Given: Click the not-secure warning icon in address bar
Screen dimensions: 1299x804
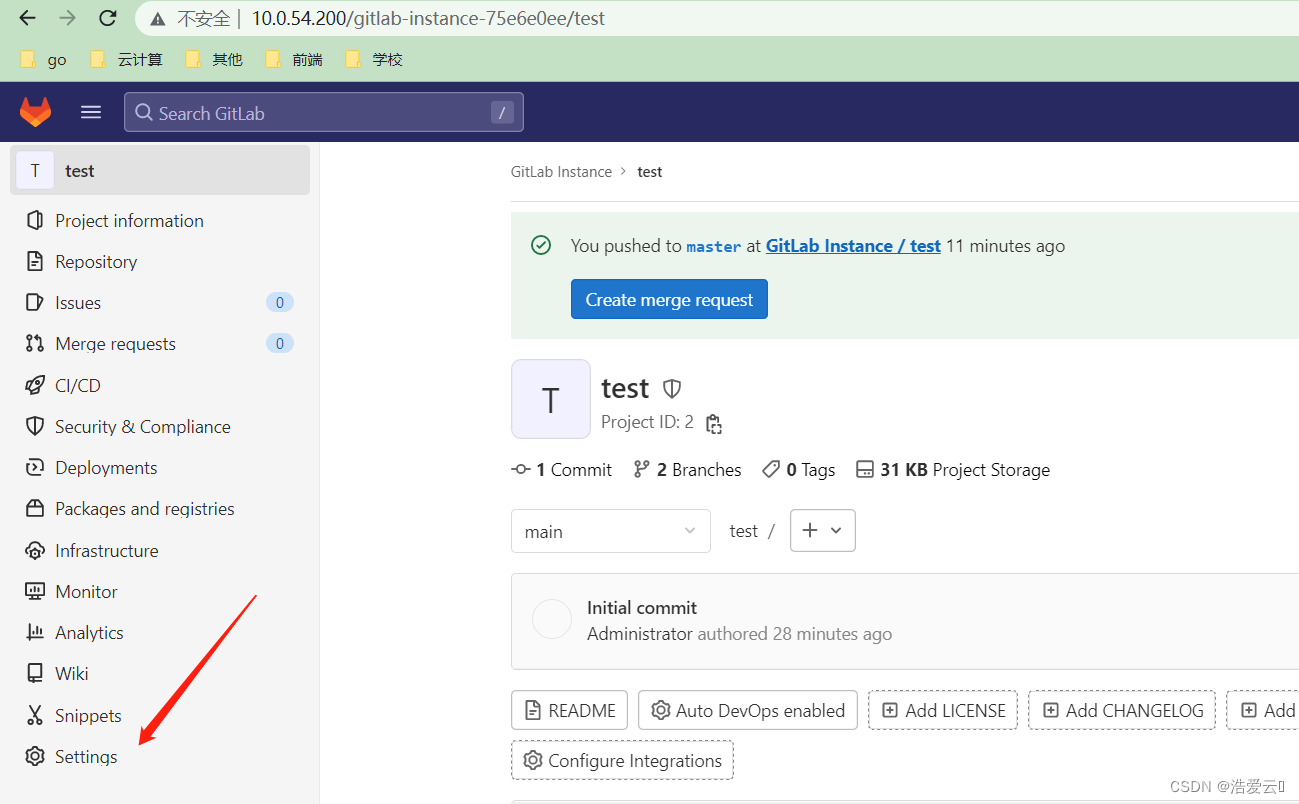Looking at the screenshot, I should point(157,18).
